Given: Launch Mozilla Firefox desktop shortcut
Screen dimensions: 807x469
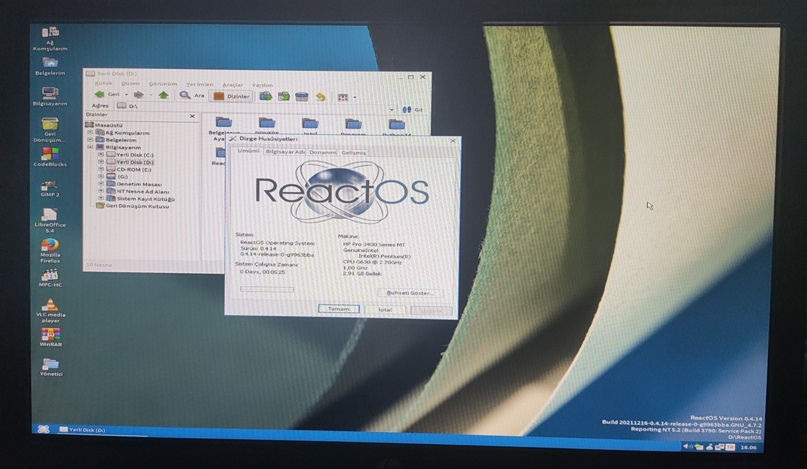Looking at the screenshot, I should tap(50, 250).
